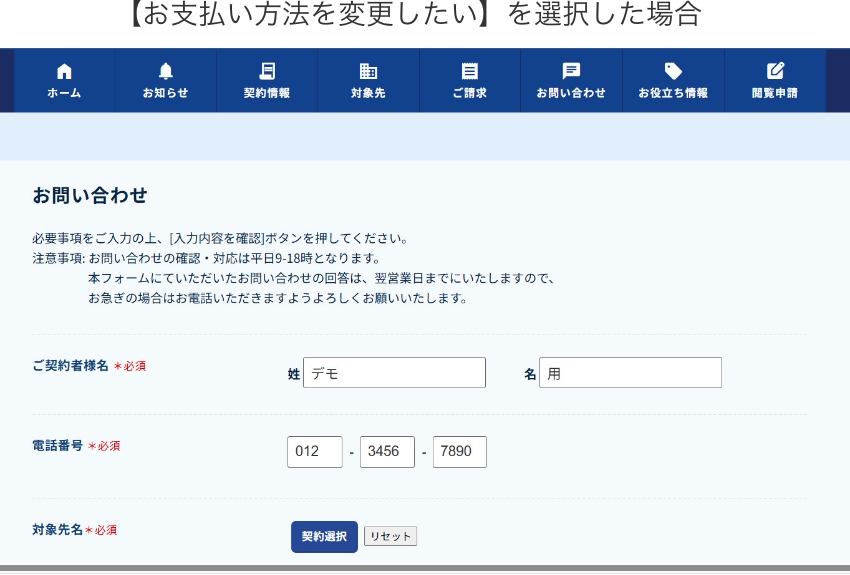
Task: Click the 契約選択 button
Action: coord(324,537)
